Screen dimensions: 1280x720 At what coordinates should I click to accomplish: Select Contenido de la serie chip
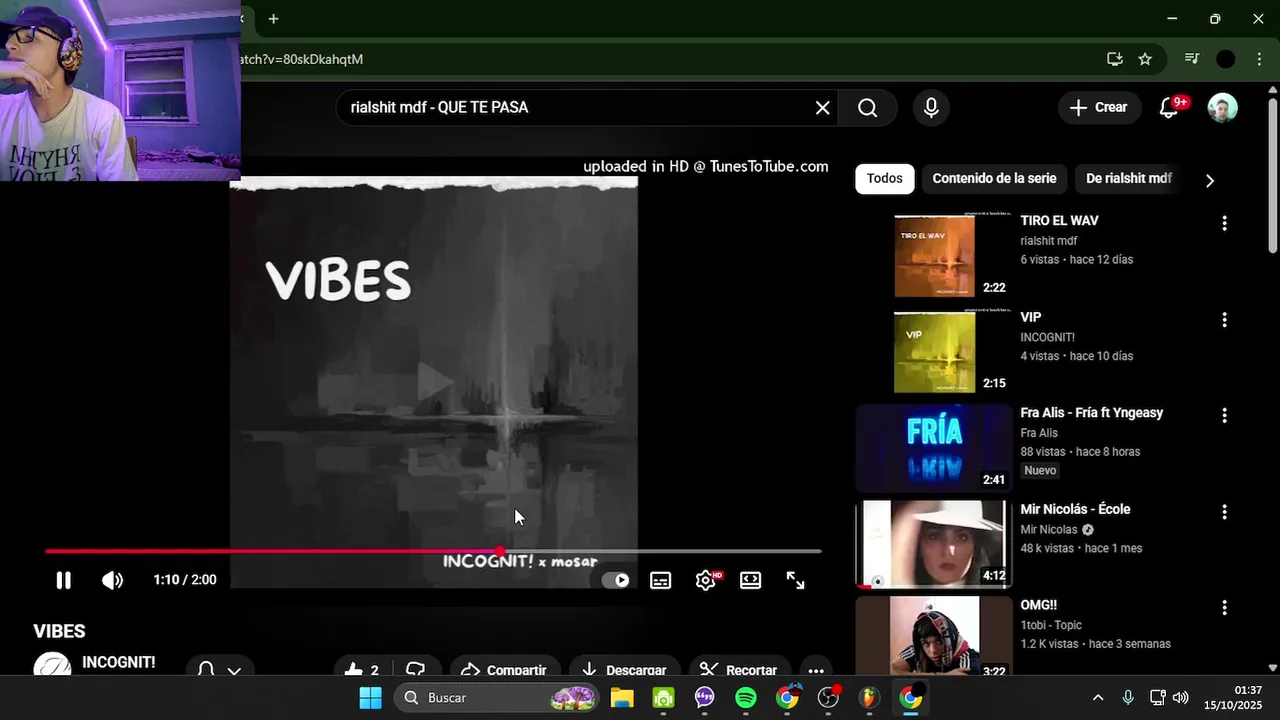pyautogui.click(x=994, y=178)
